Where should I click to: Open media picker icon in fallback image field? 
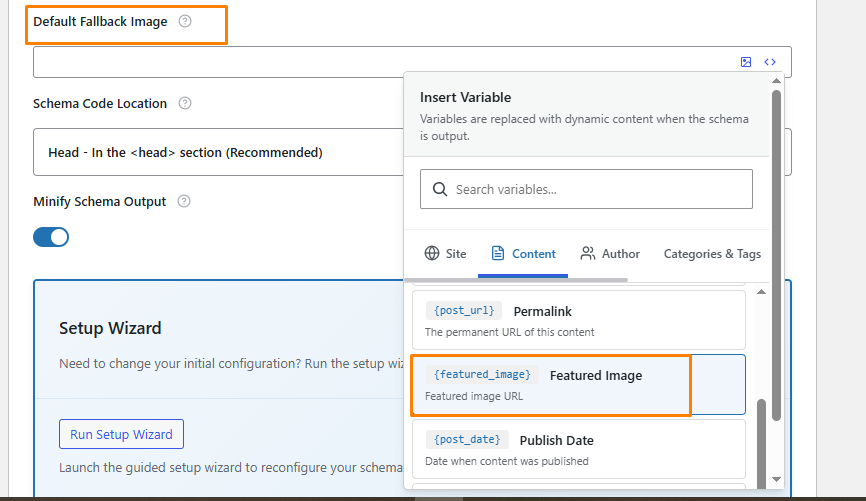[746, 62]
